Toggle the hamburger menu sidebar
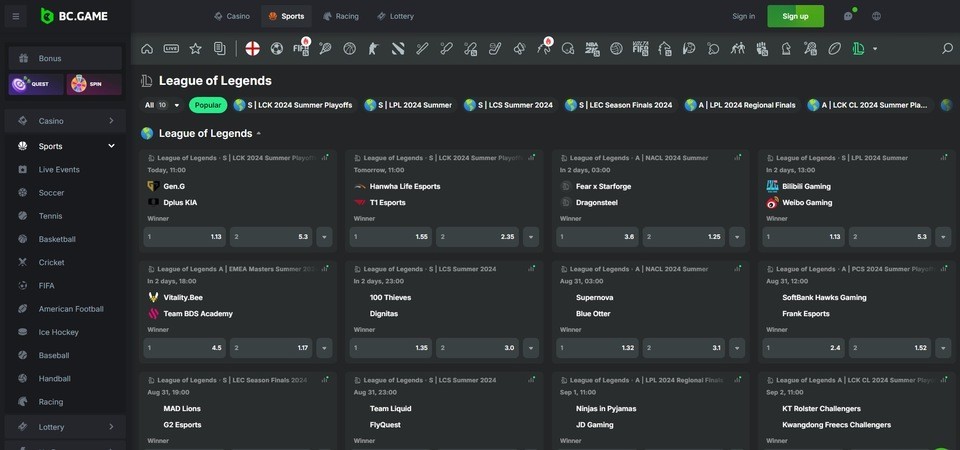Viewport: 960px width, 450px height. tap(15, 16)
